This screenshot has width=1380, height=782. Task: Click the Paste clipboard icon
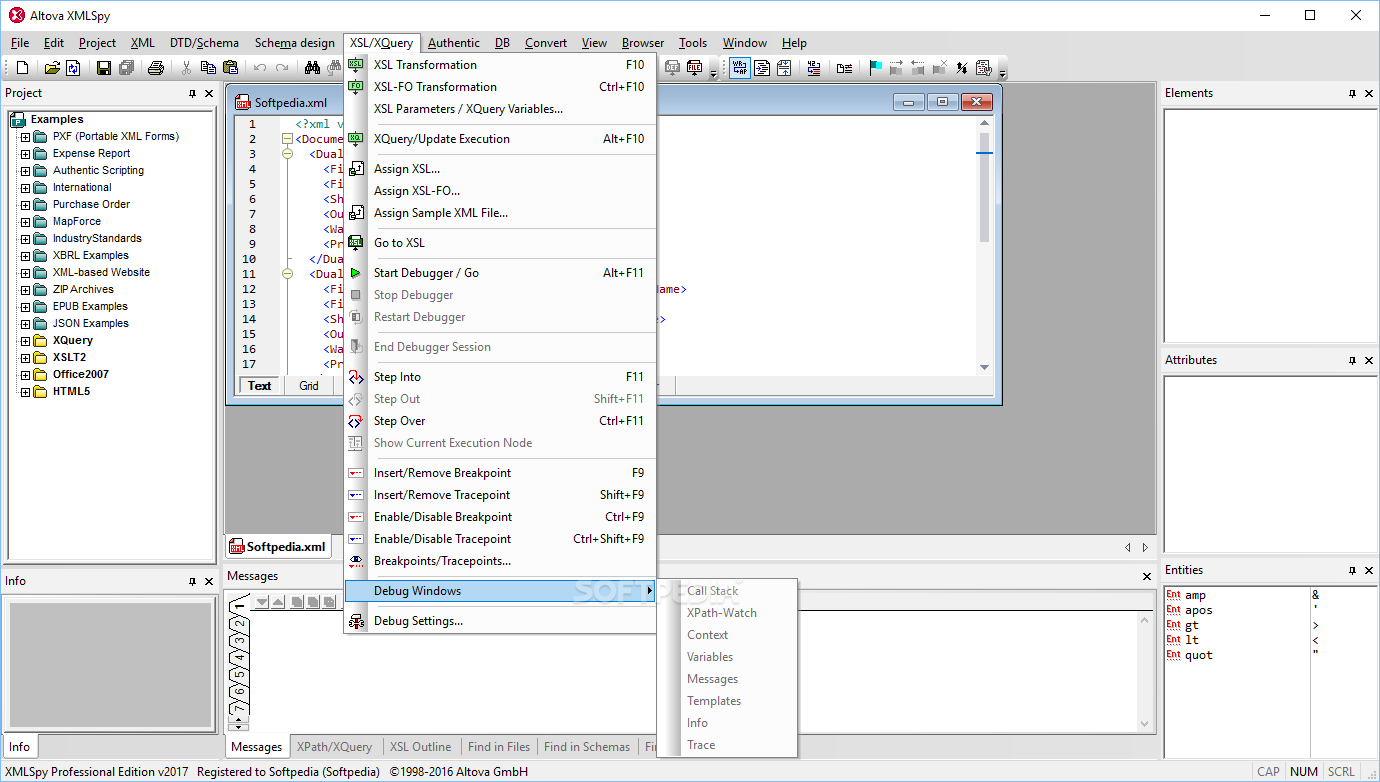230,68
